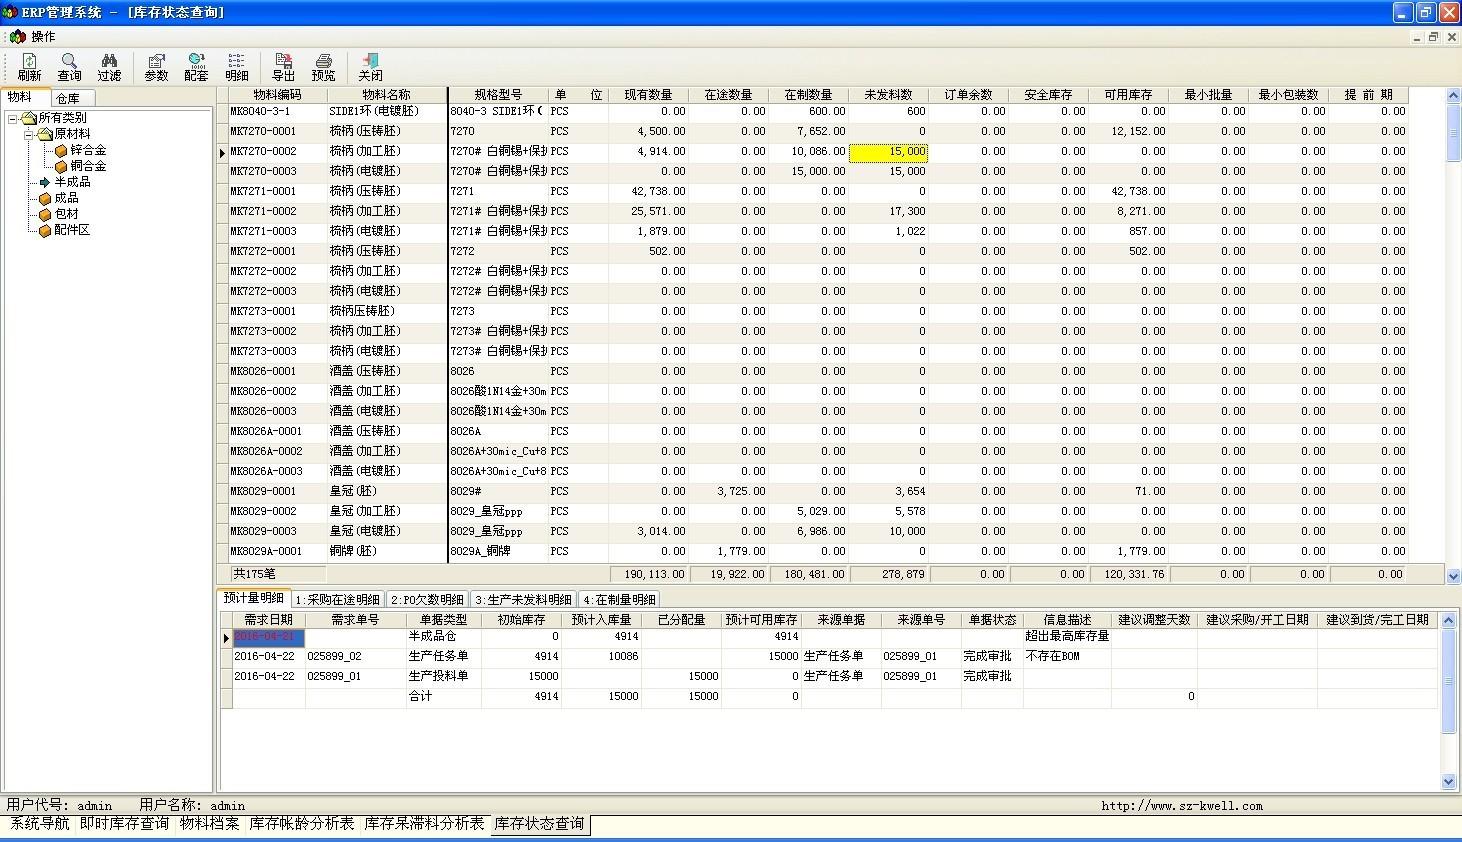
Task: Click 025899_02 demand order number
Action: 335,657
